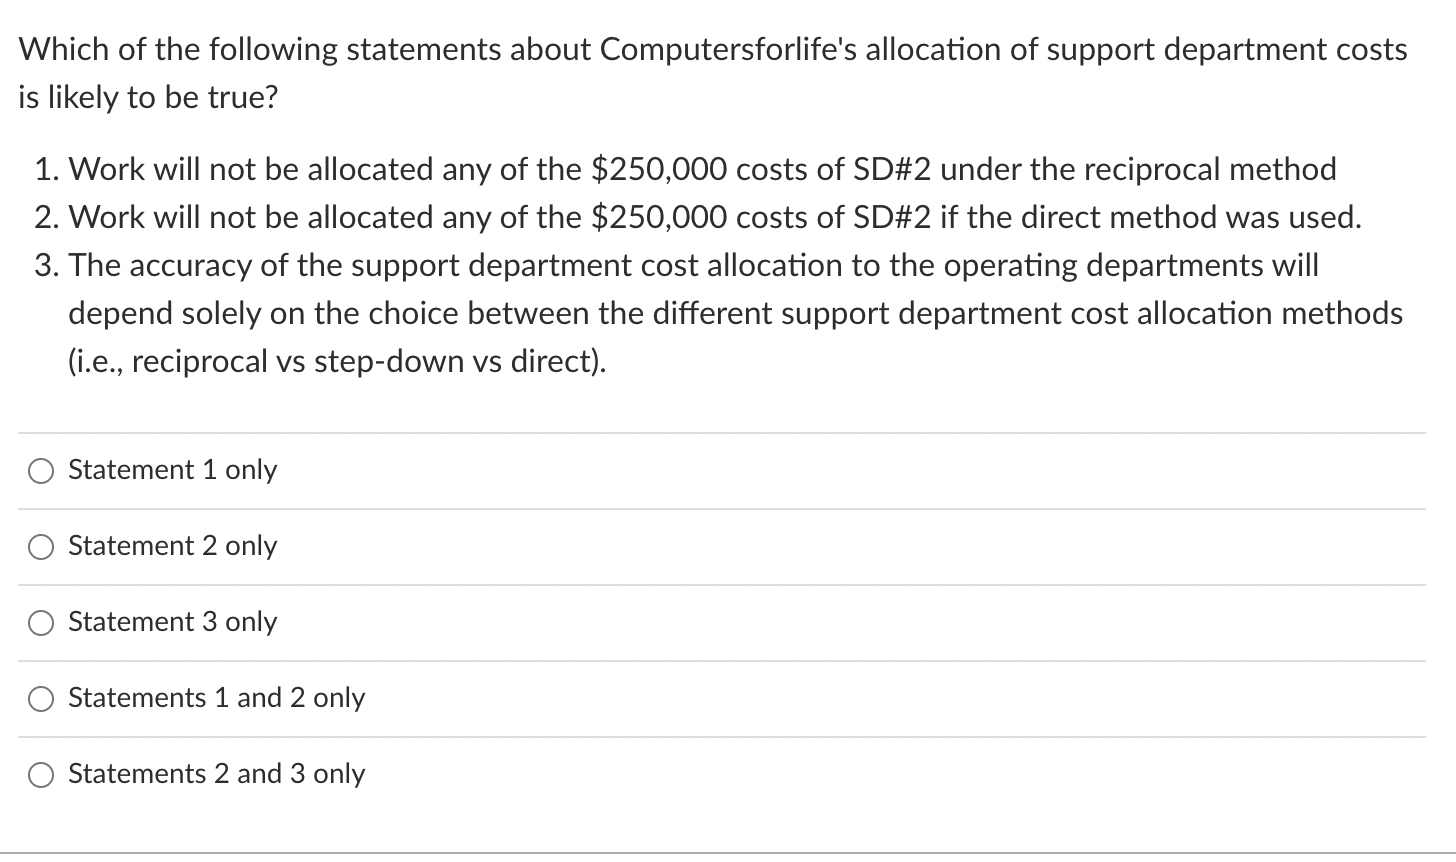The image size is (1456, 862).
Task: Click the question heading about Computersforlife
Action: click(x=713, y=72)
